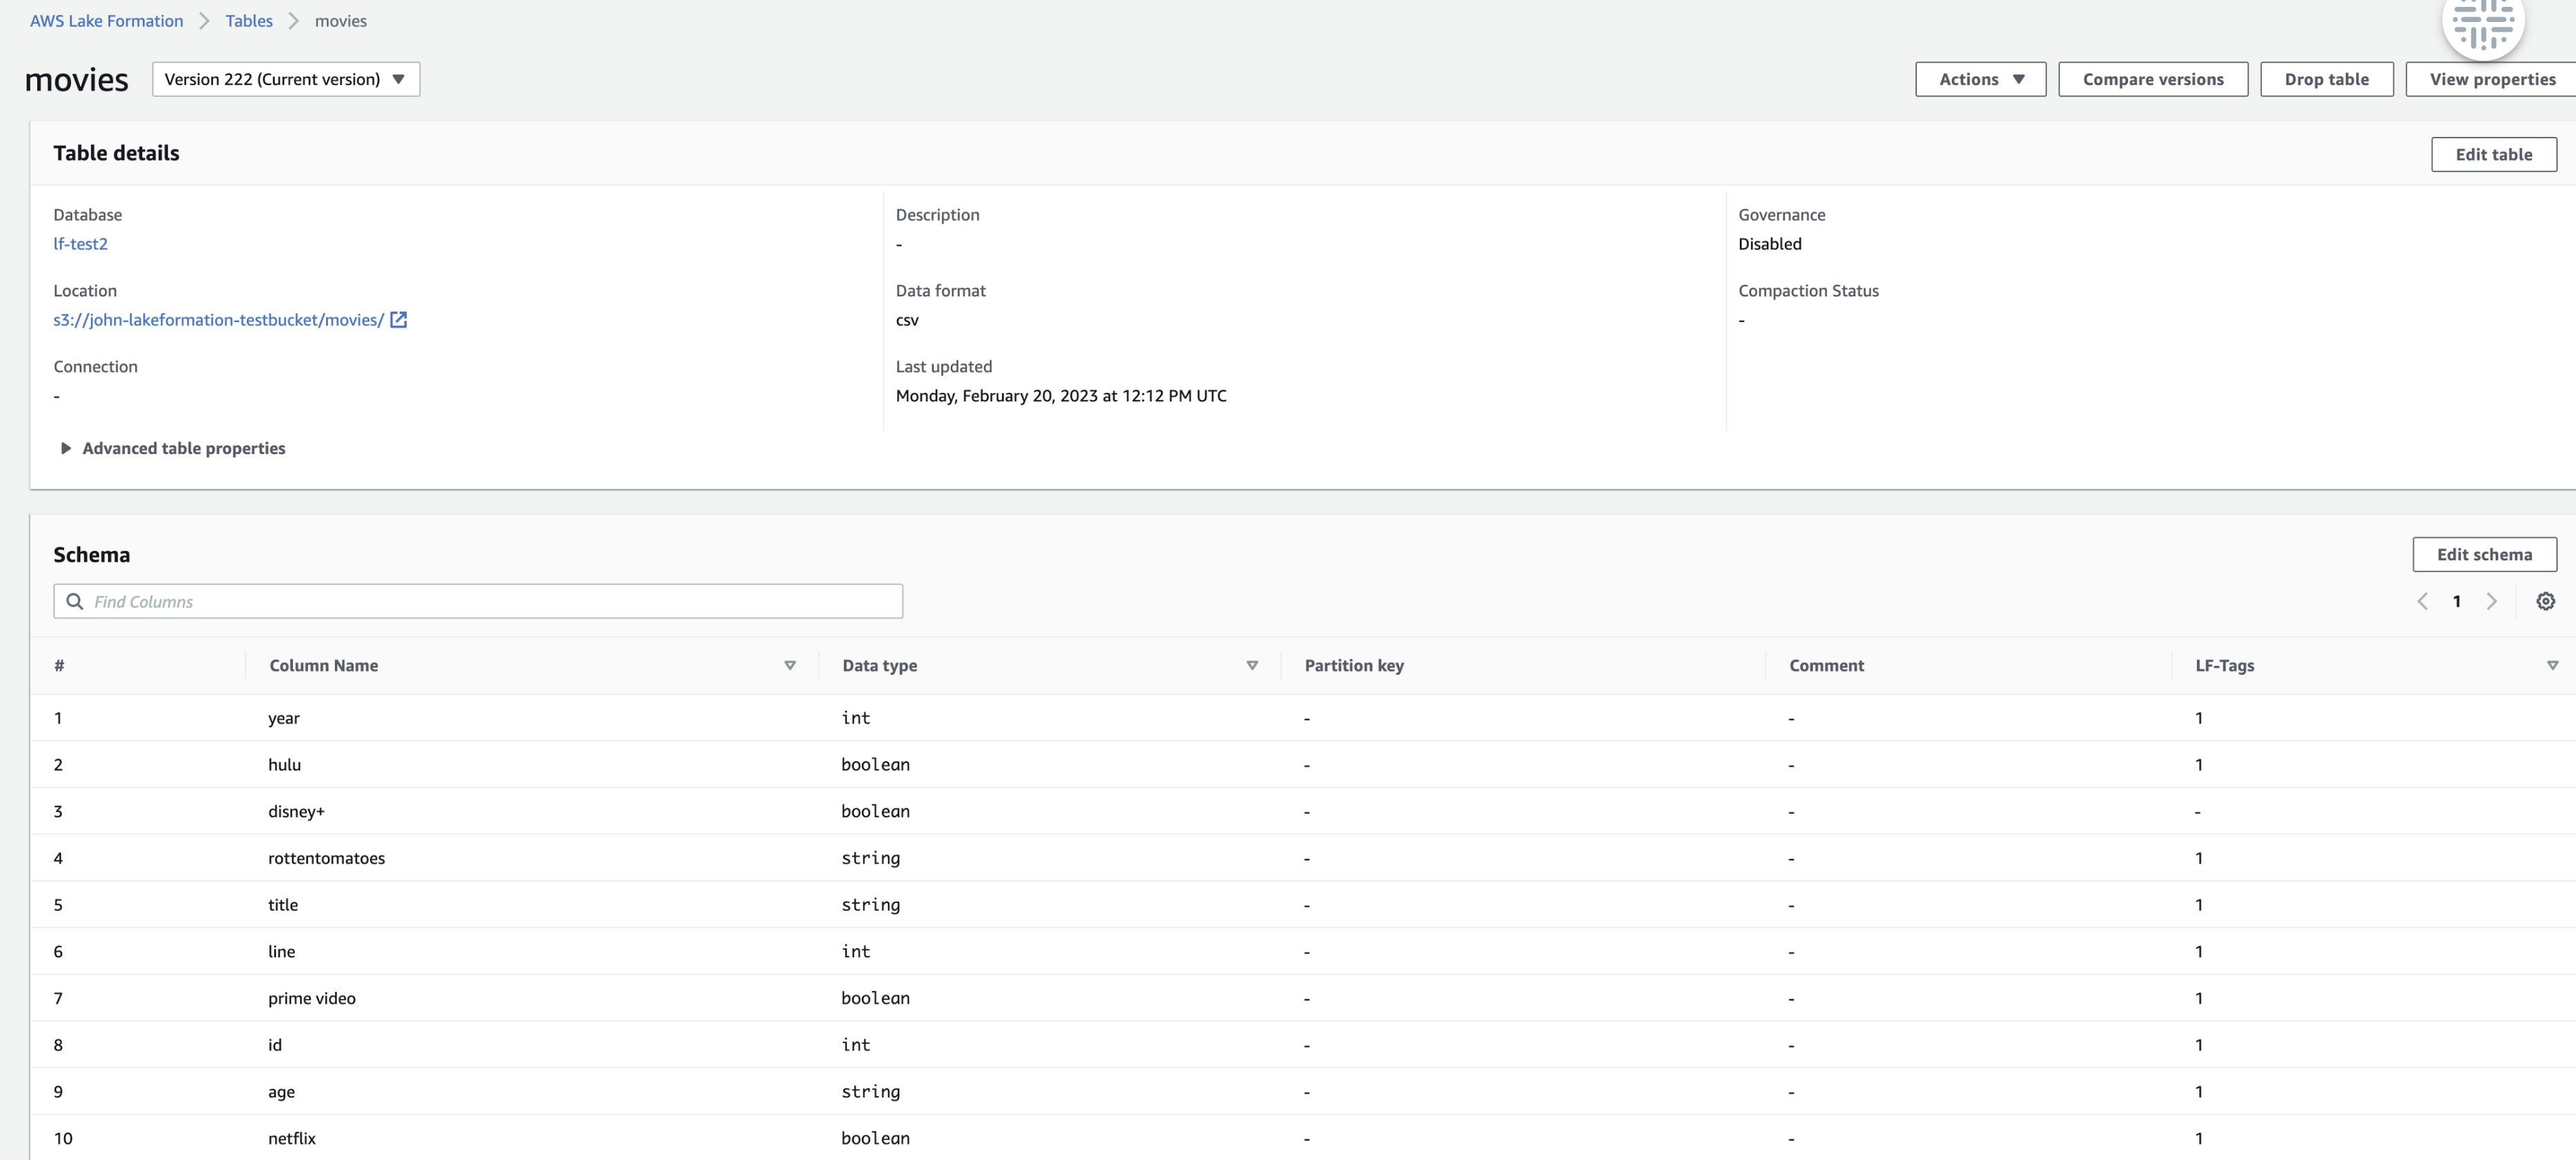This screenshot has width=2576, height=1160.
Task: Click the LF-Tags value 1 for year
Action: click(2198, 718)
